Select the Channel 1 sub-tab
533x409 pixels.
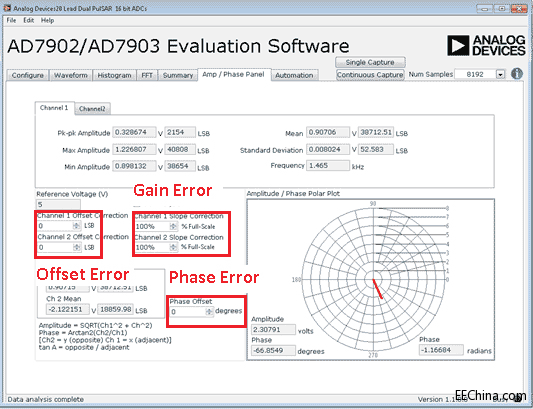tap(54, 108)
